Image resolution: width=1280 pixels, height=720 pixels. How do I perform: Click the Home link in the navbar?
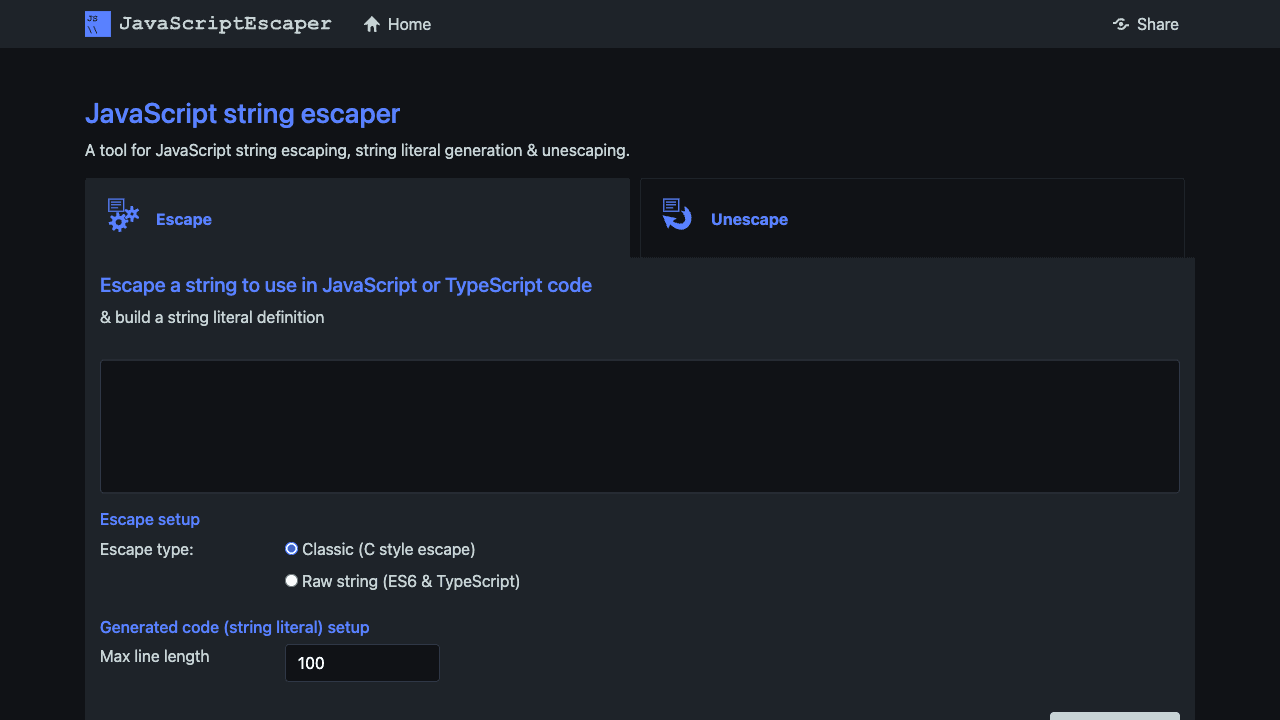[x=408, y=24]
